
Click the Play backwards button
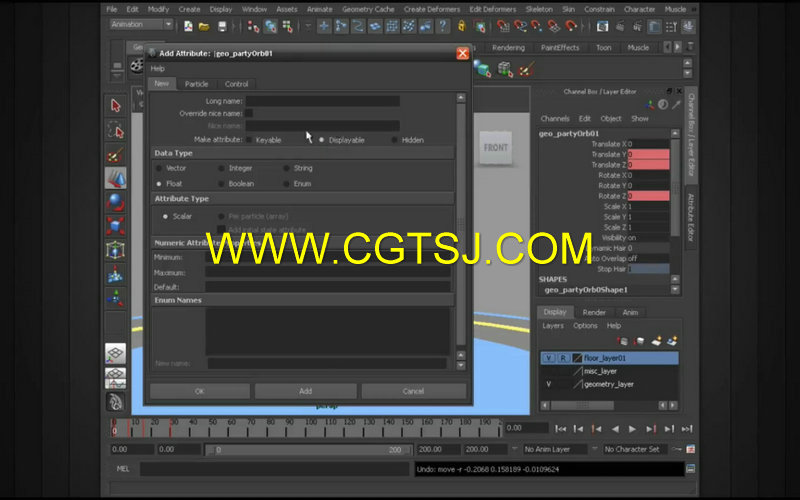point(615,429)
